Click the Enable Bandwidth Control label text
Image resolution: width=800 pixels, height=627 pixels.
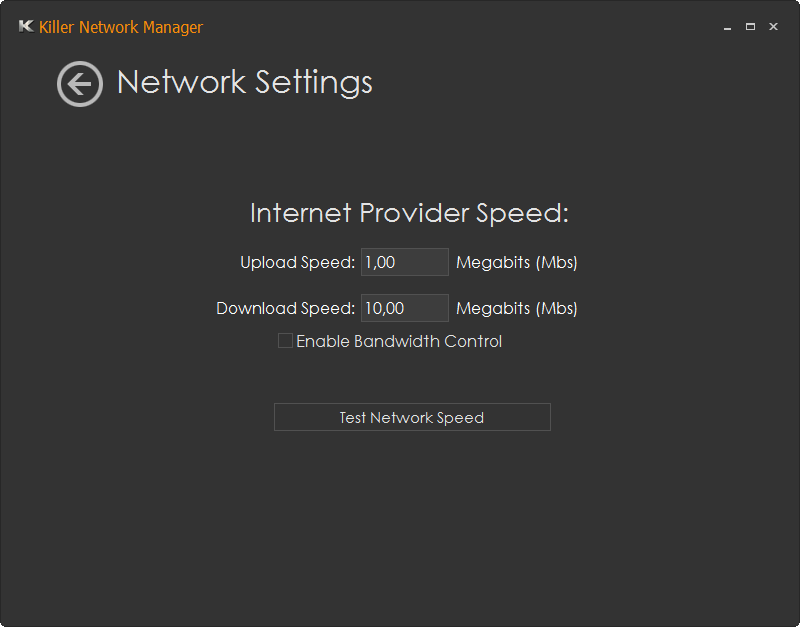click(399, 341)
